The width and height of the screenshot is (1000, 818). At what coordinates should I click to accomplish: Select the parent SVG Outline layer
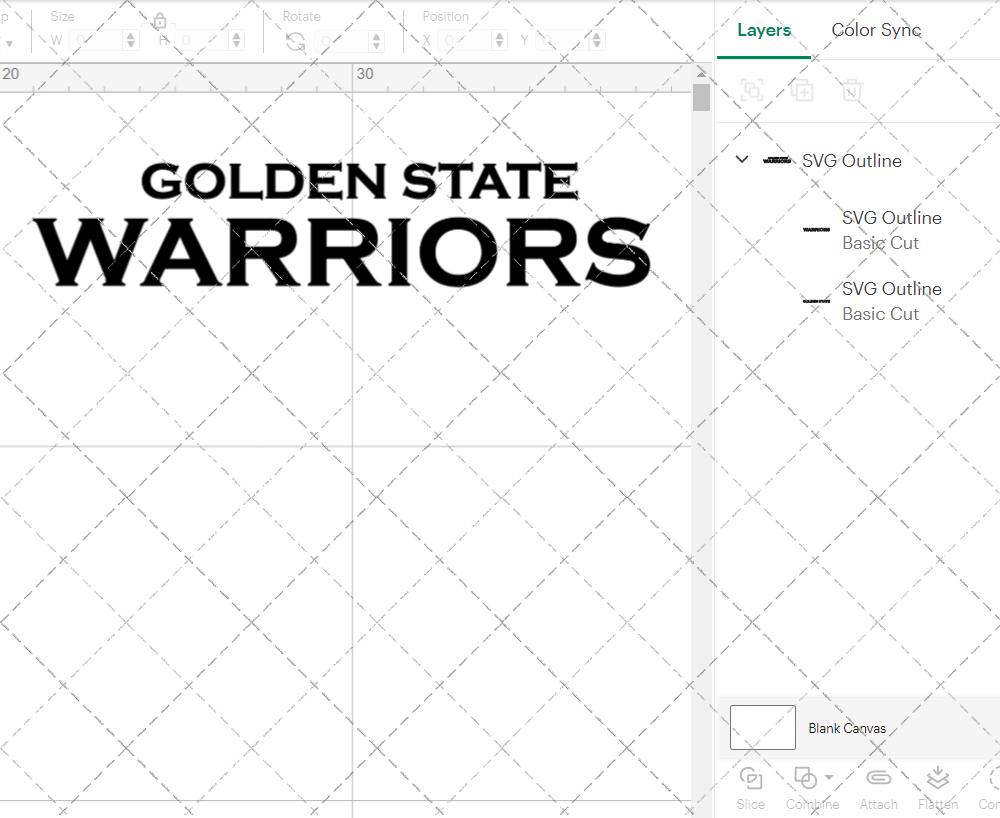click(851, 160)
